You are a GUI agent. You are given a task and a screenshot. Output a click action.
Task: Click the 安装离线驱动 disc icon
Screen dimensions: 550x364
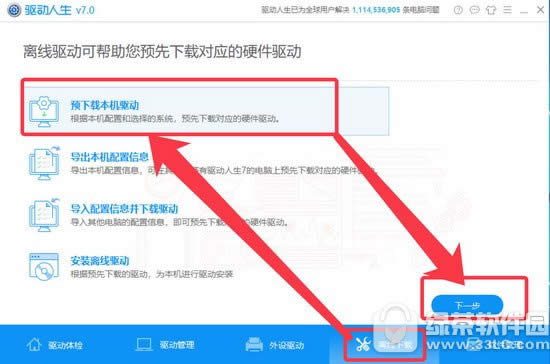[44, 267]
